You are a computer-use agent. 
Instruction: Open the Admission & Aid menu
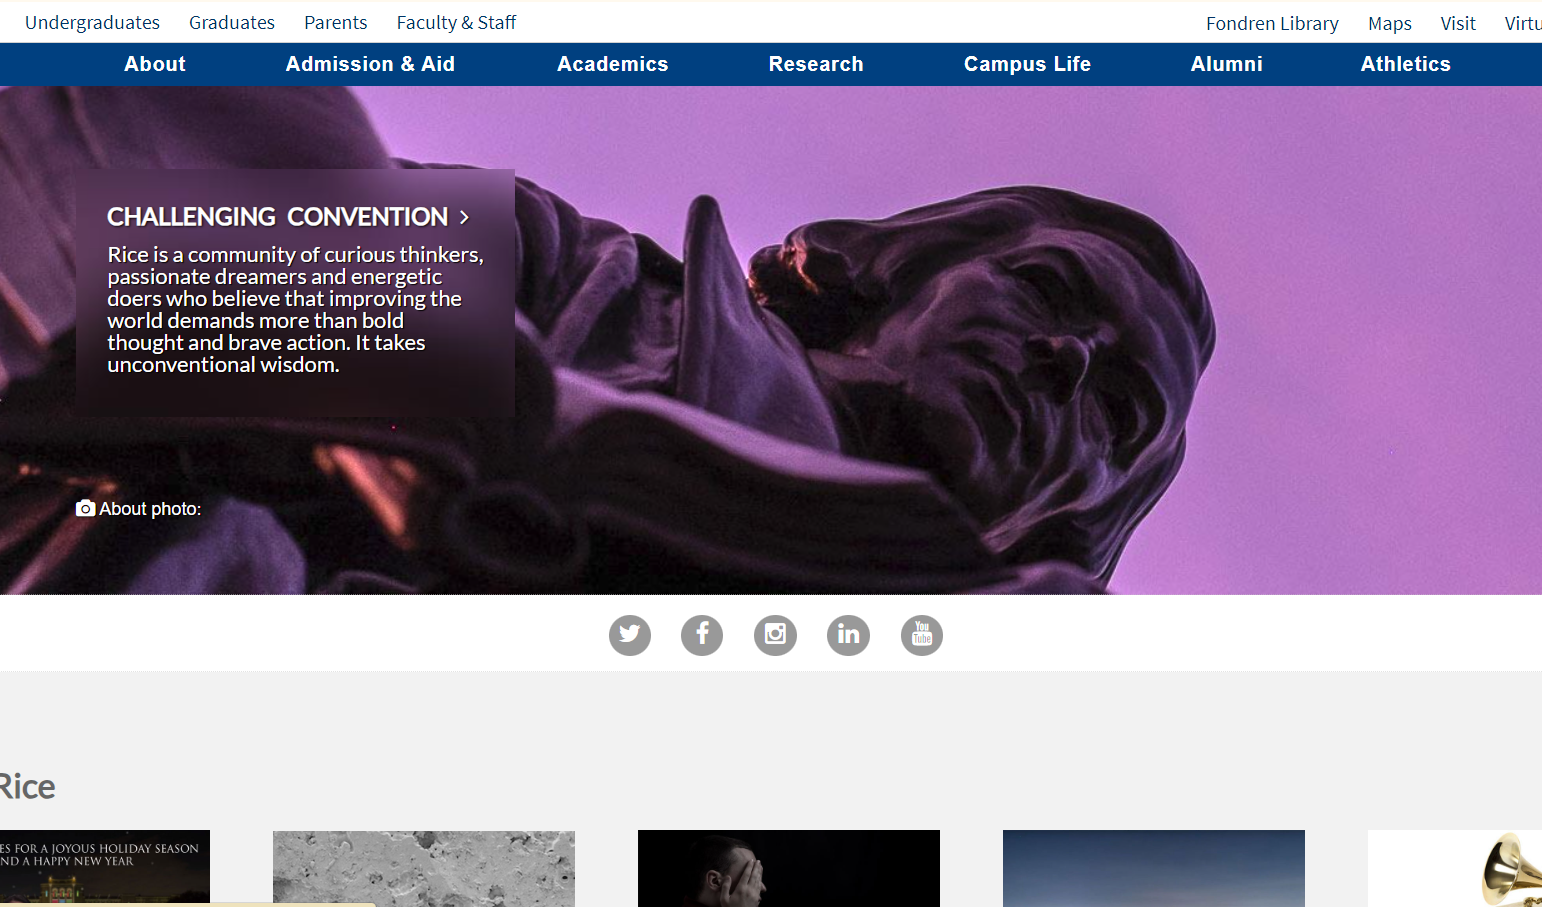pyautogui.click(x=370, y=64)
